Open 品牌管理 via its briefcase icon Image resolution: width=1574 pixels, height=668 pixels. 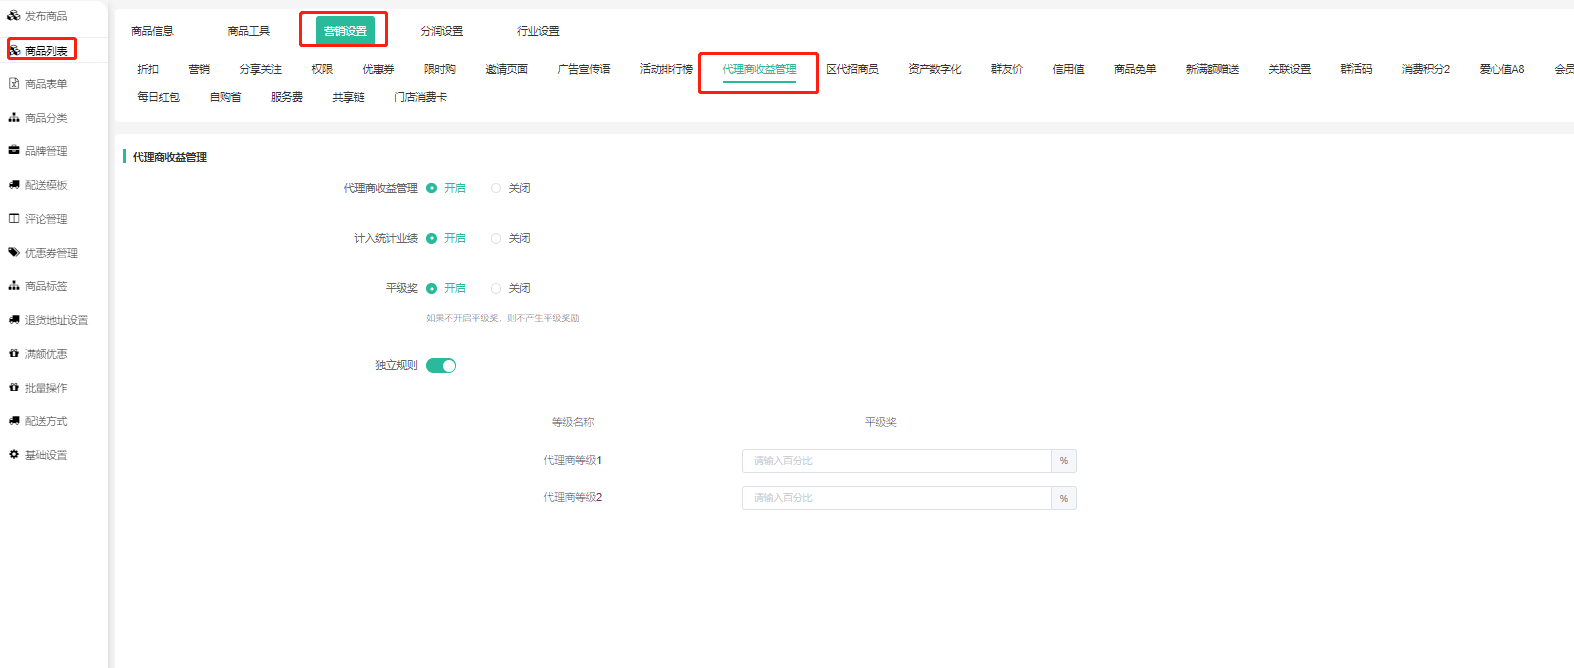[x=14, y=151]
